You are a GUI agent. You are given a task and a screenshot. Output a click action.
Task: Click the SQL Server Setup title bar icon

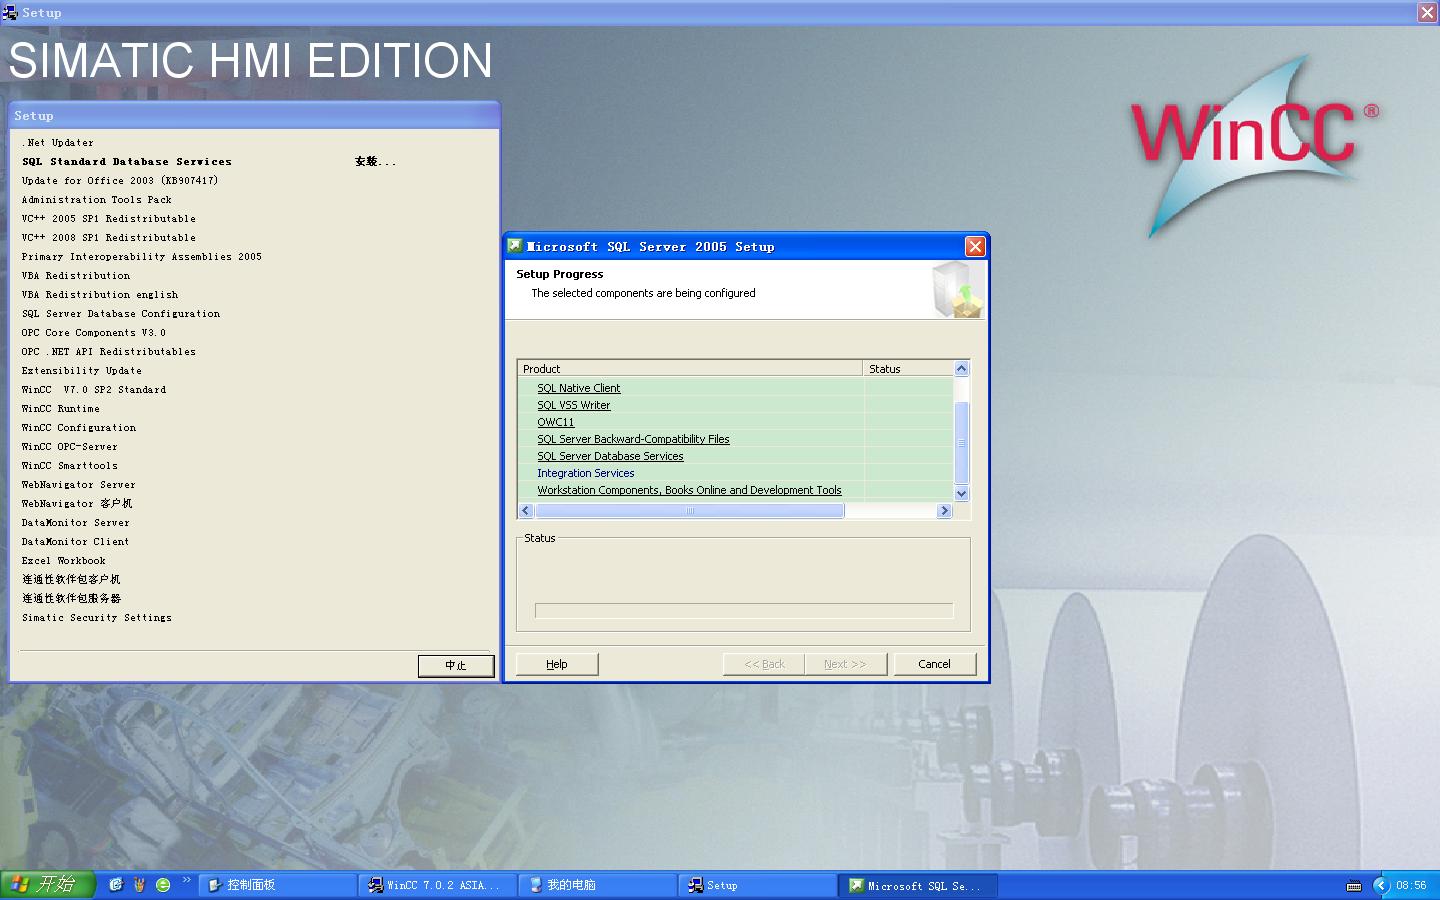[x=515, y=246]
